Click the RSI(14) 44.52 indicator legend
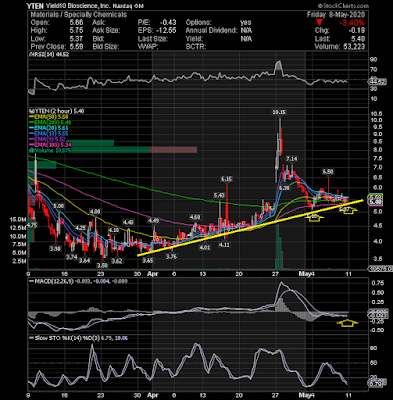The width and height of the screenshot is (393, 400). pyautogui.click(x=49, y=55)
